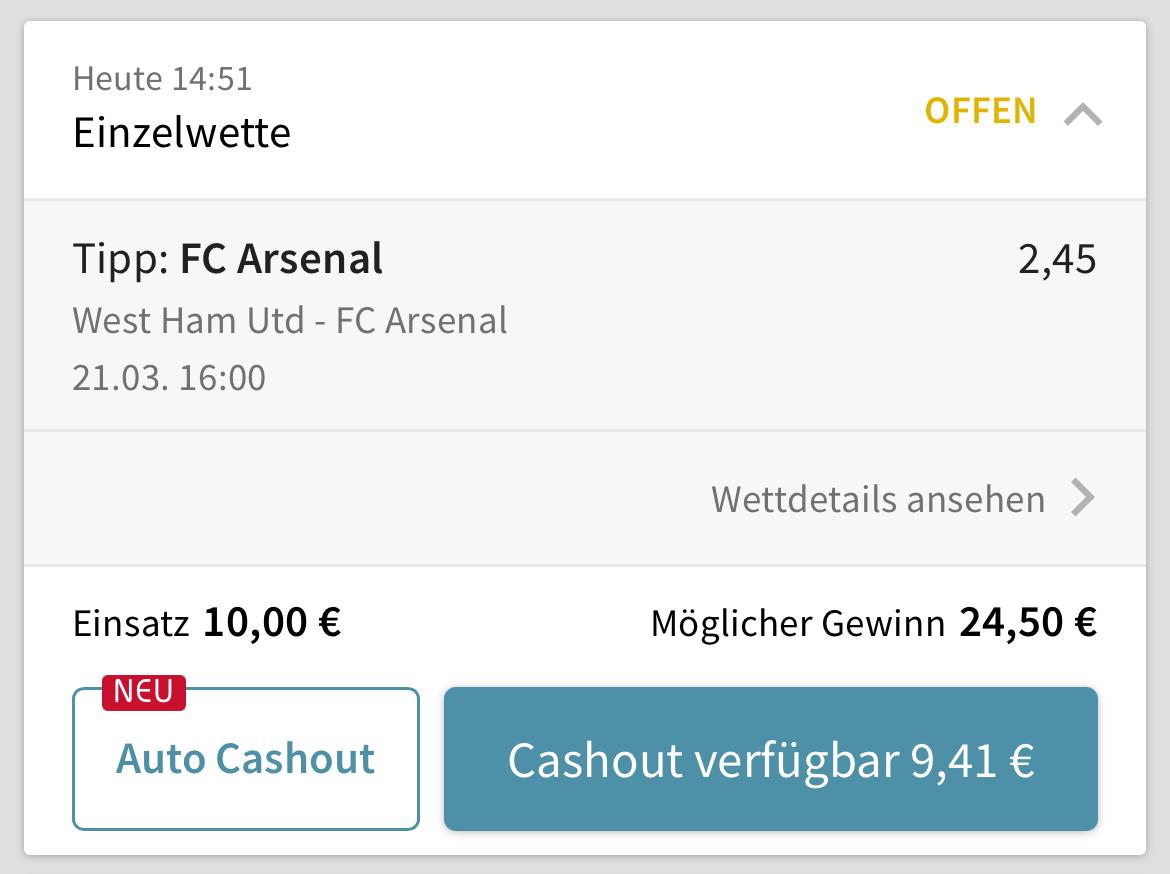
Task: Click the red NEU badge
Action: [144, 691]
